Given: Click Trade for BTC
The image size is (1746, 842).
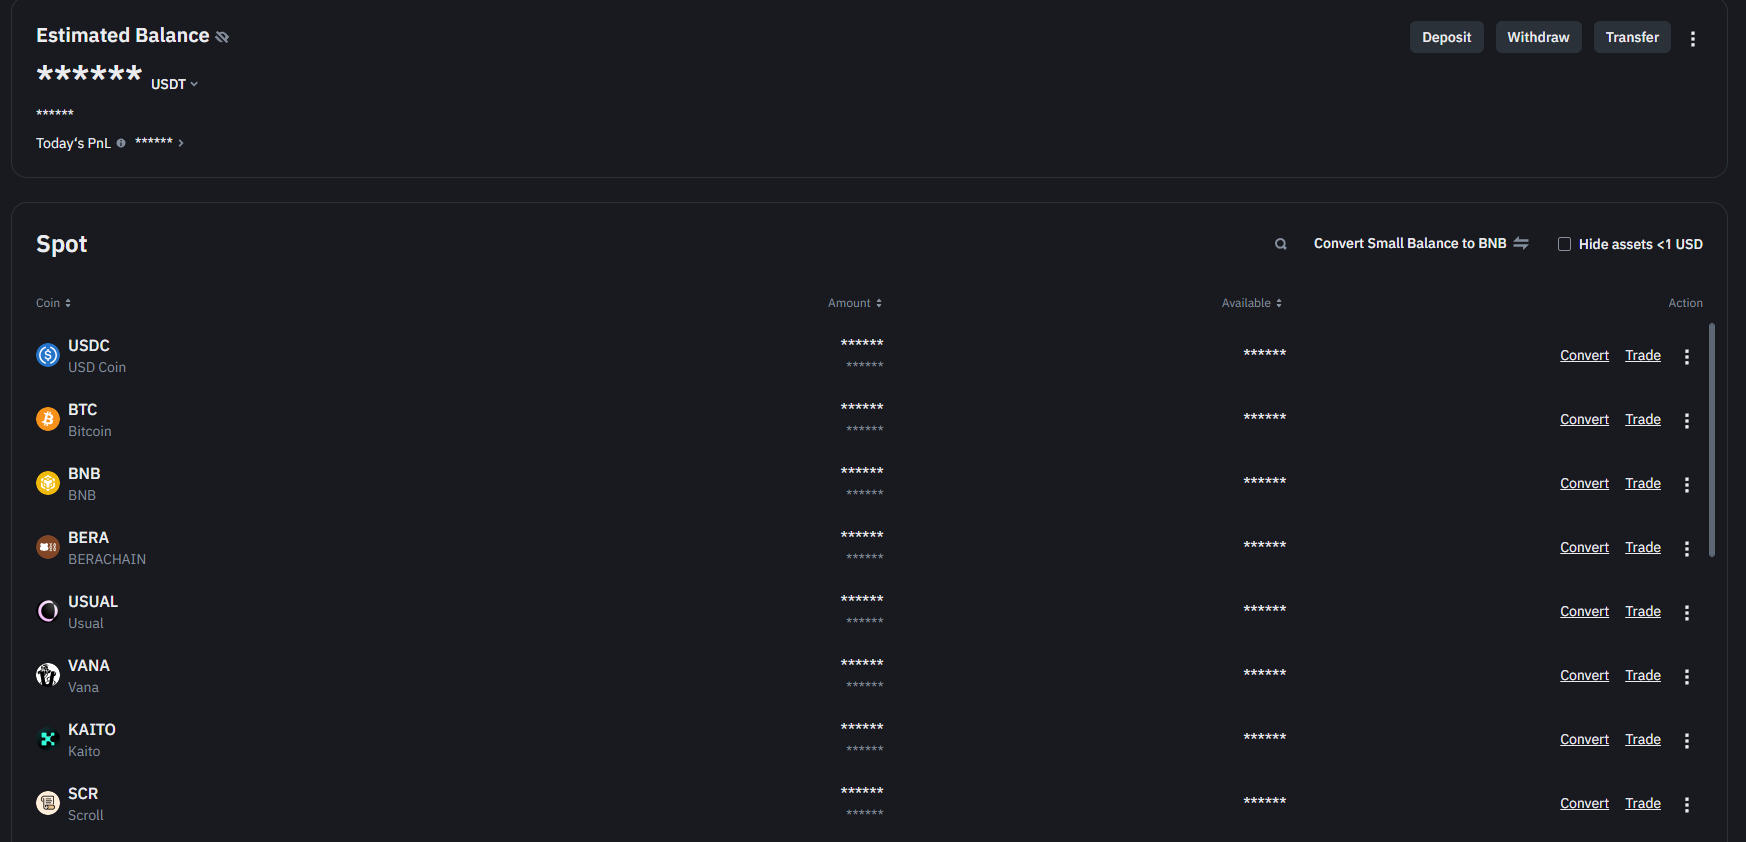Looking at the screenshot, I should point(1643,419).
